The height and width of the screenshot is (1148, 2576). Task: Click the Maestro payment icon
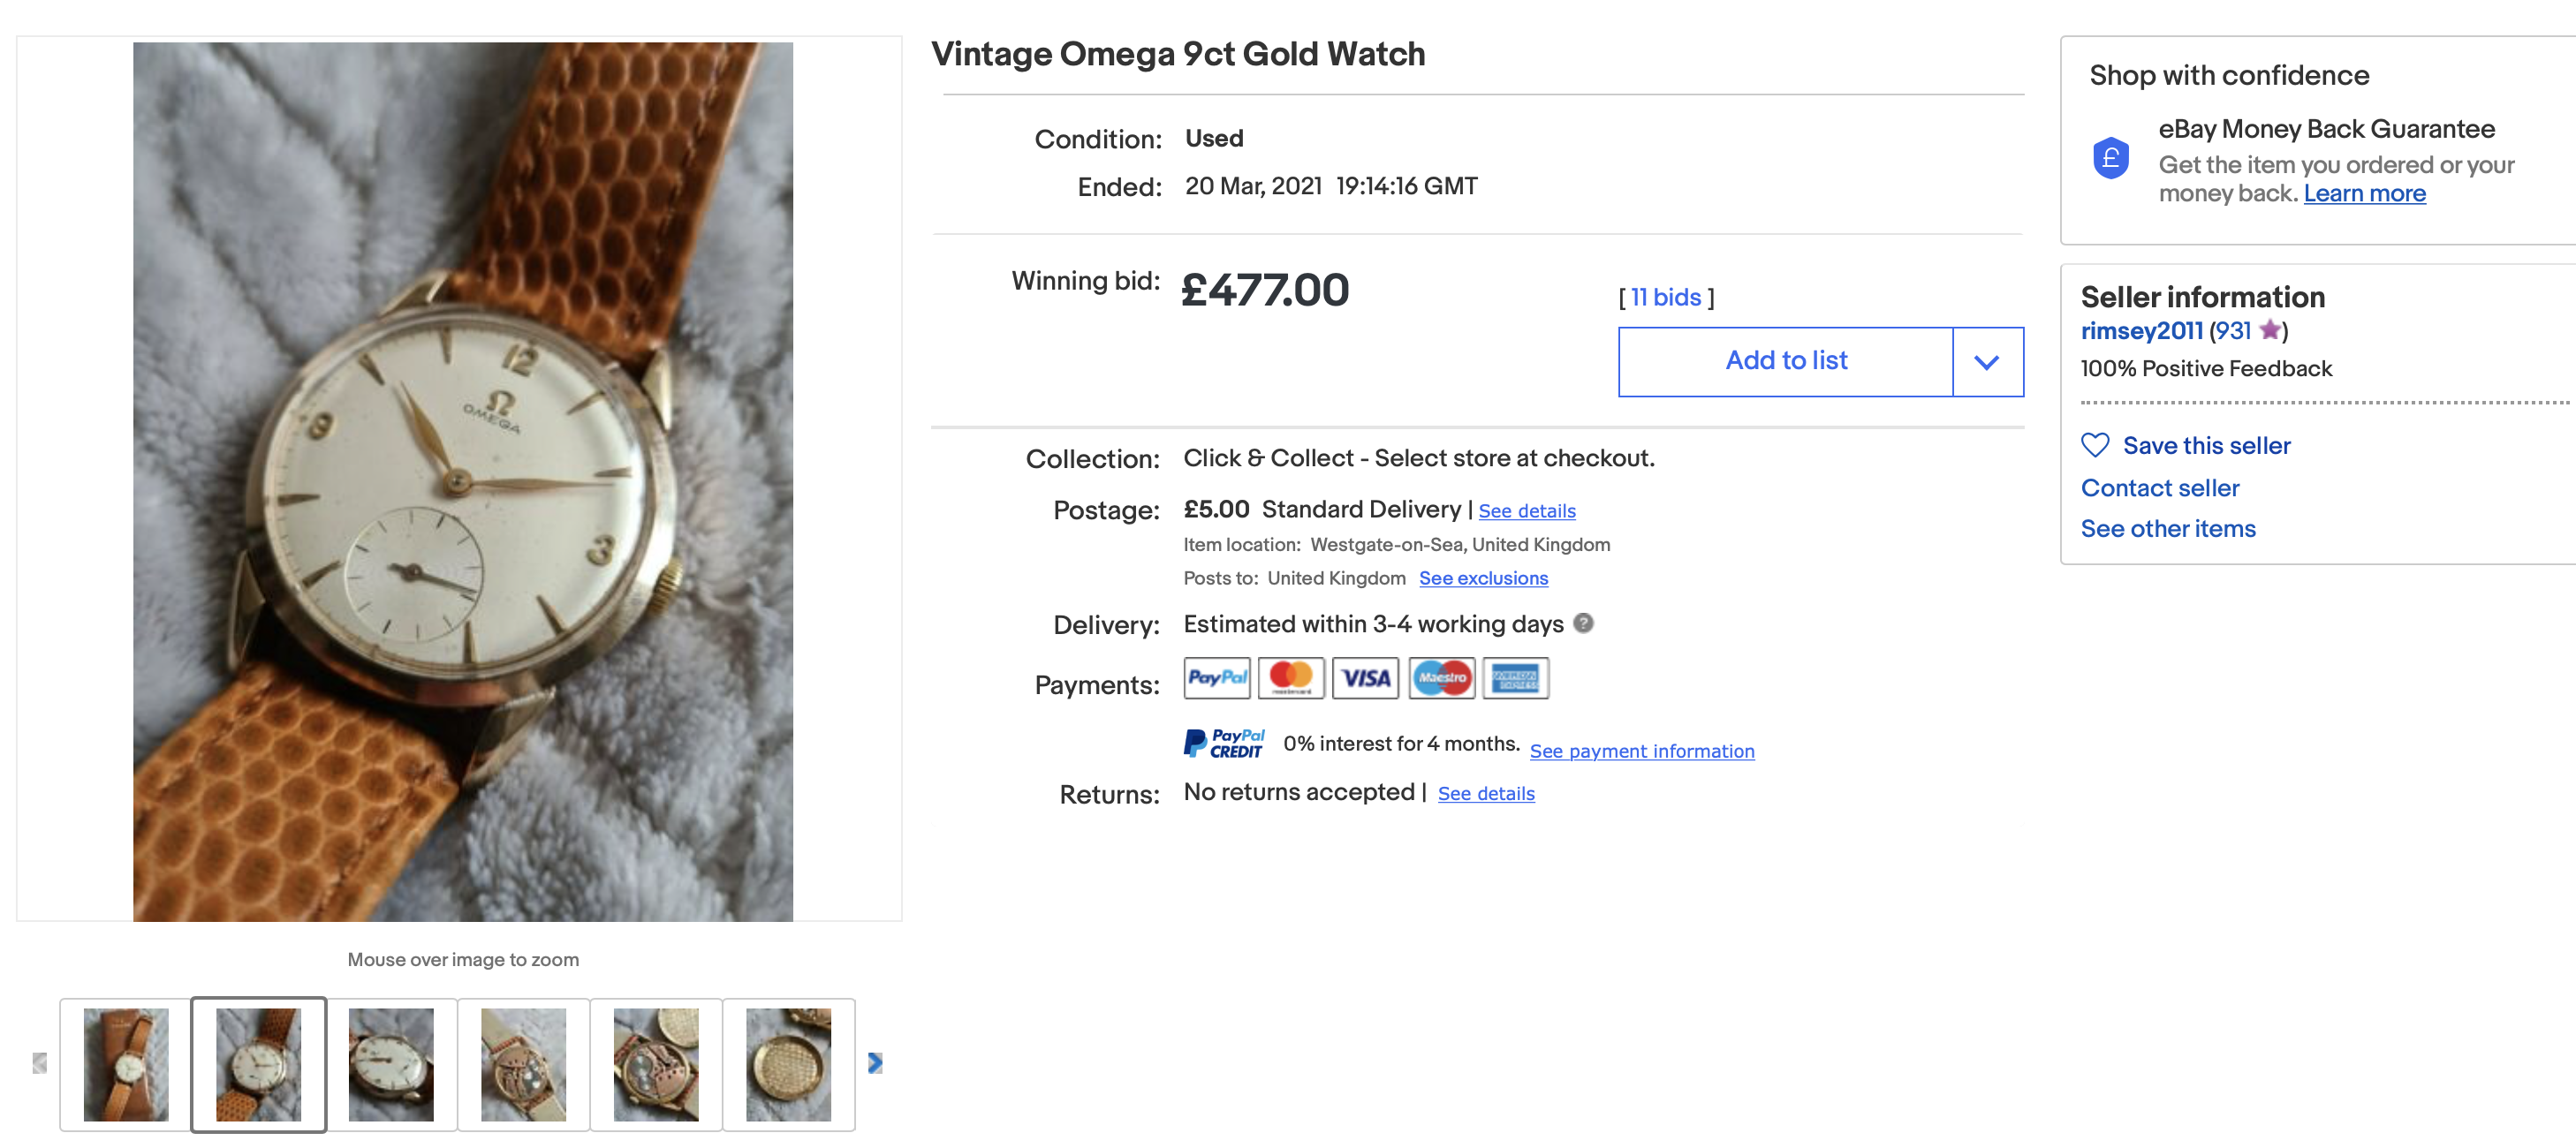point(1441,678)
